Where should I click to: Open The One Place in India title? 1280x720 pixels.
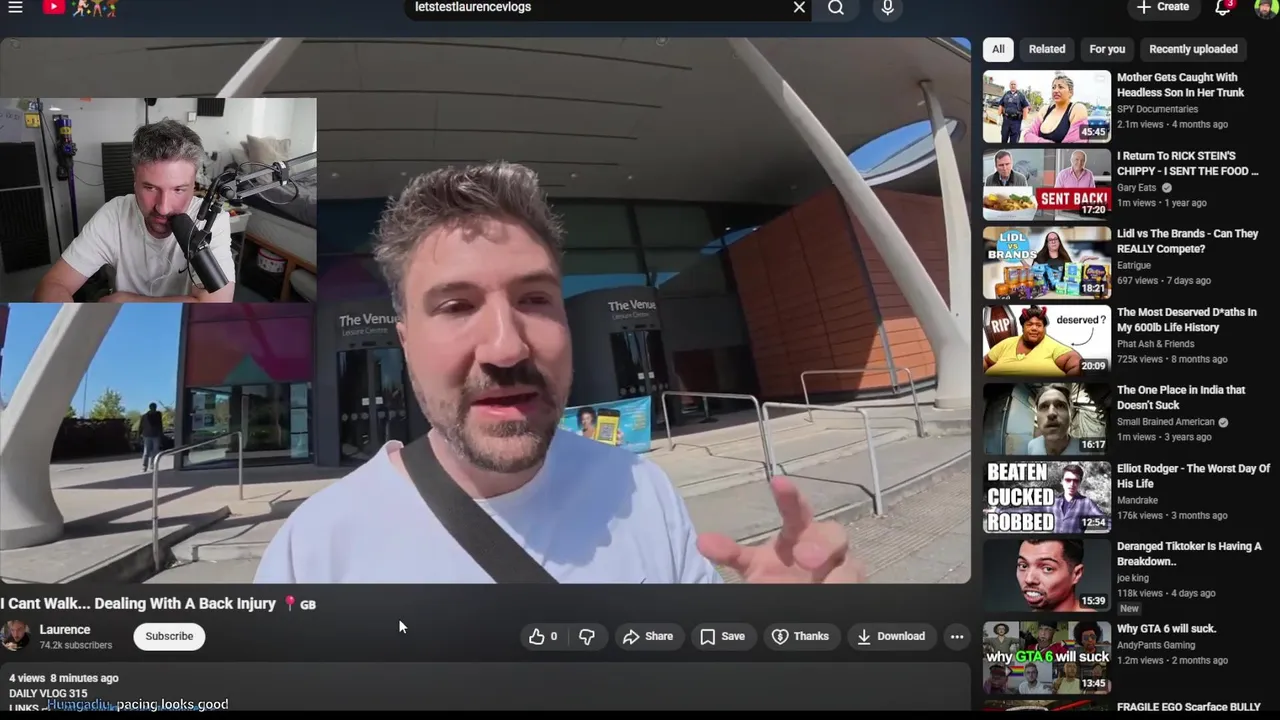[x=1181, y=397]
